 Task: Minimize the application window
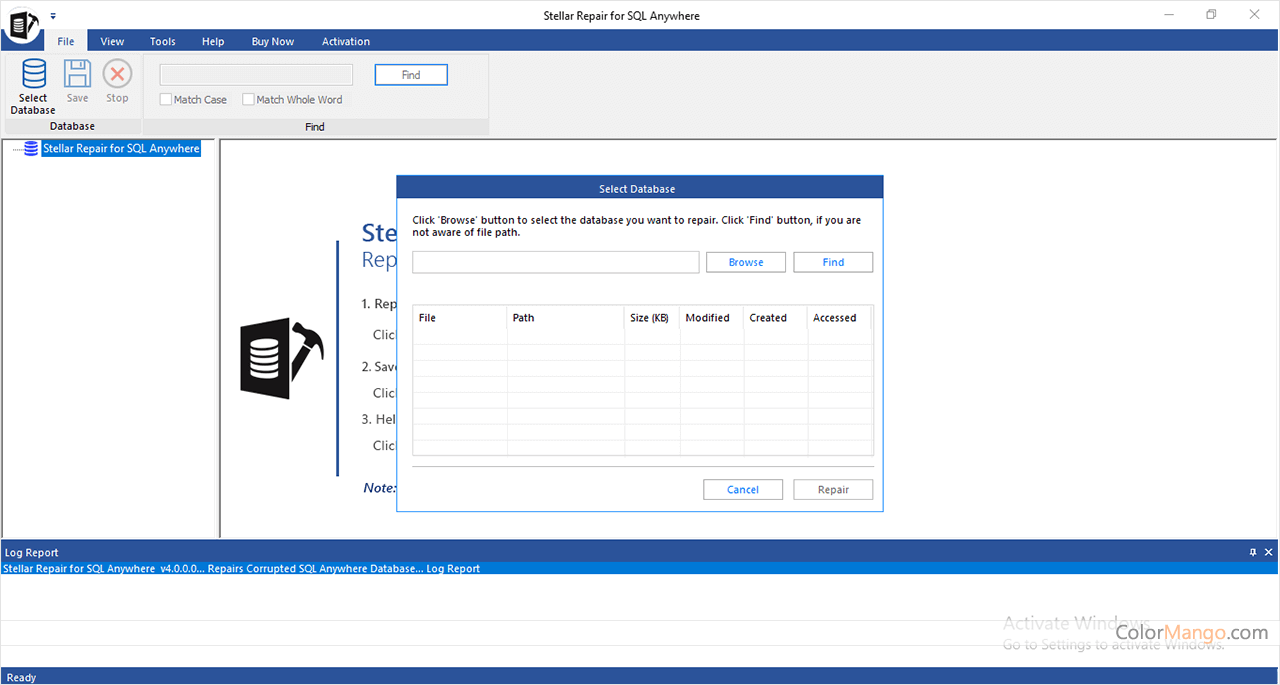(x=1167, y=14)
